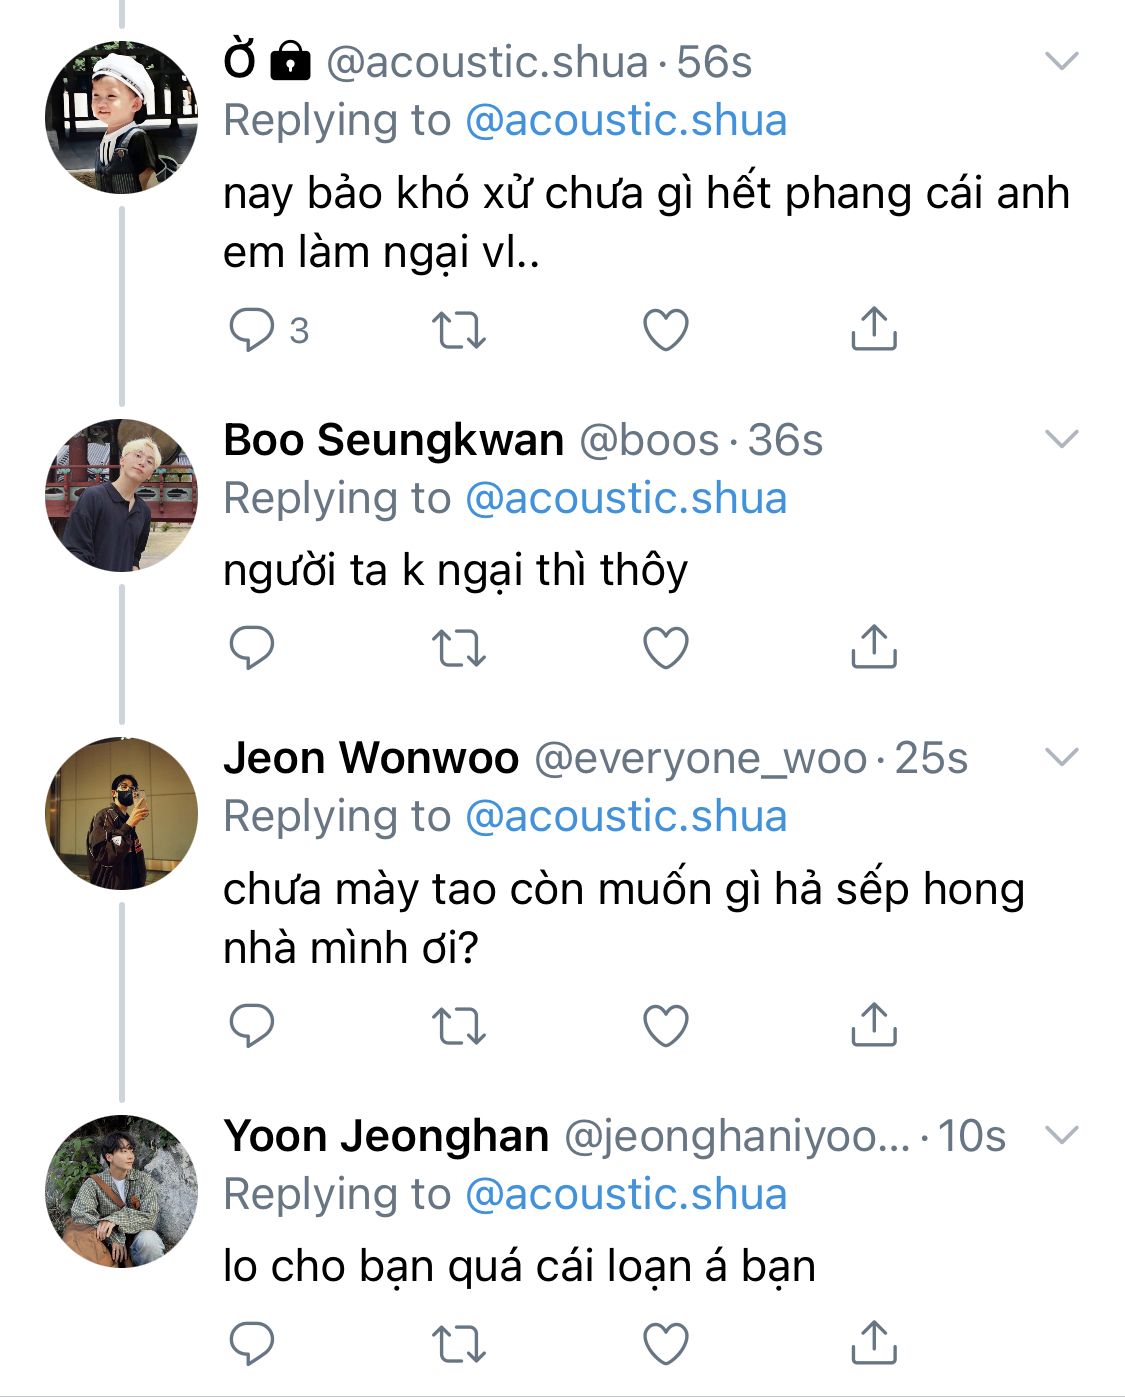Like the acoustic.shua tweet

[x=665, y=330]
